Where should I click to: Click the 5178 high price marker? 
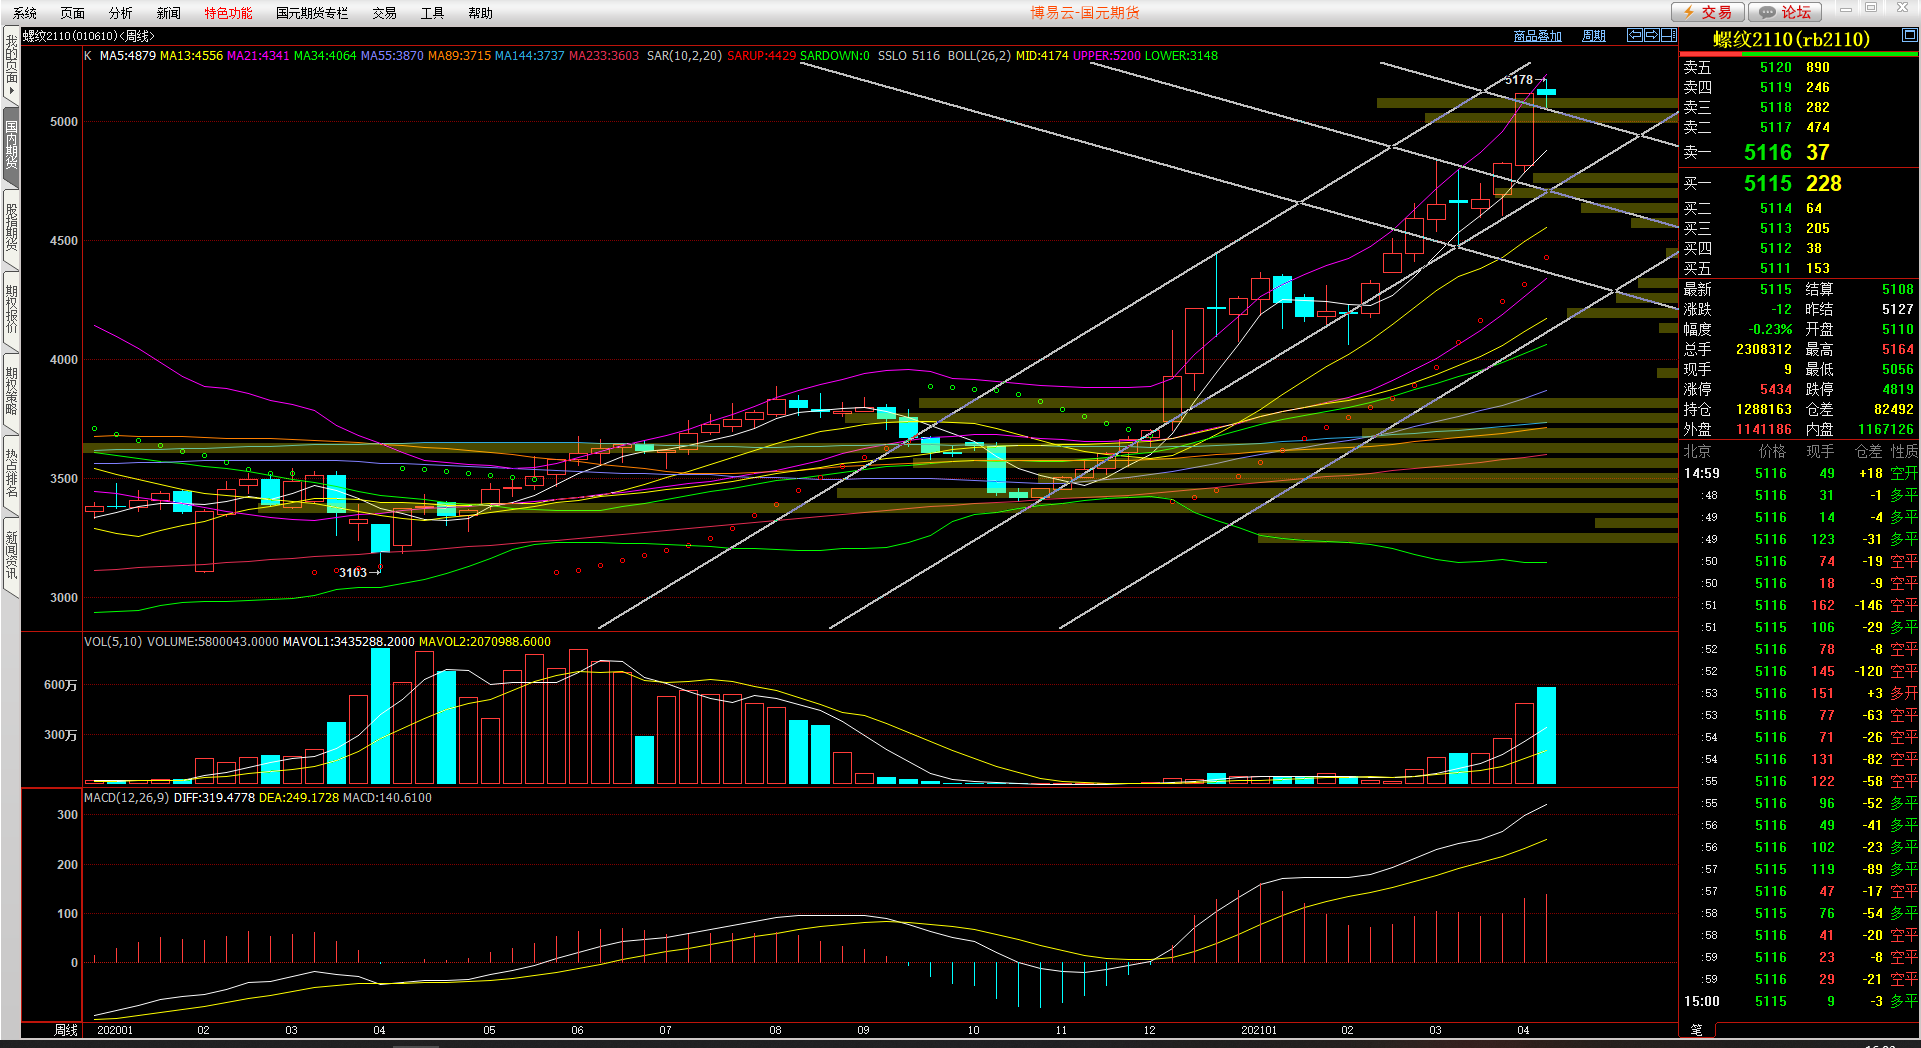point(1519,80)
